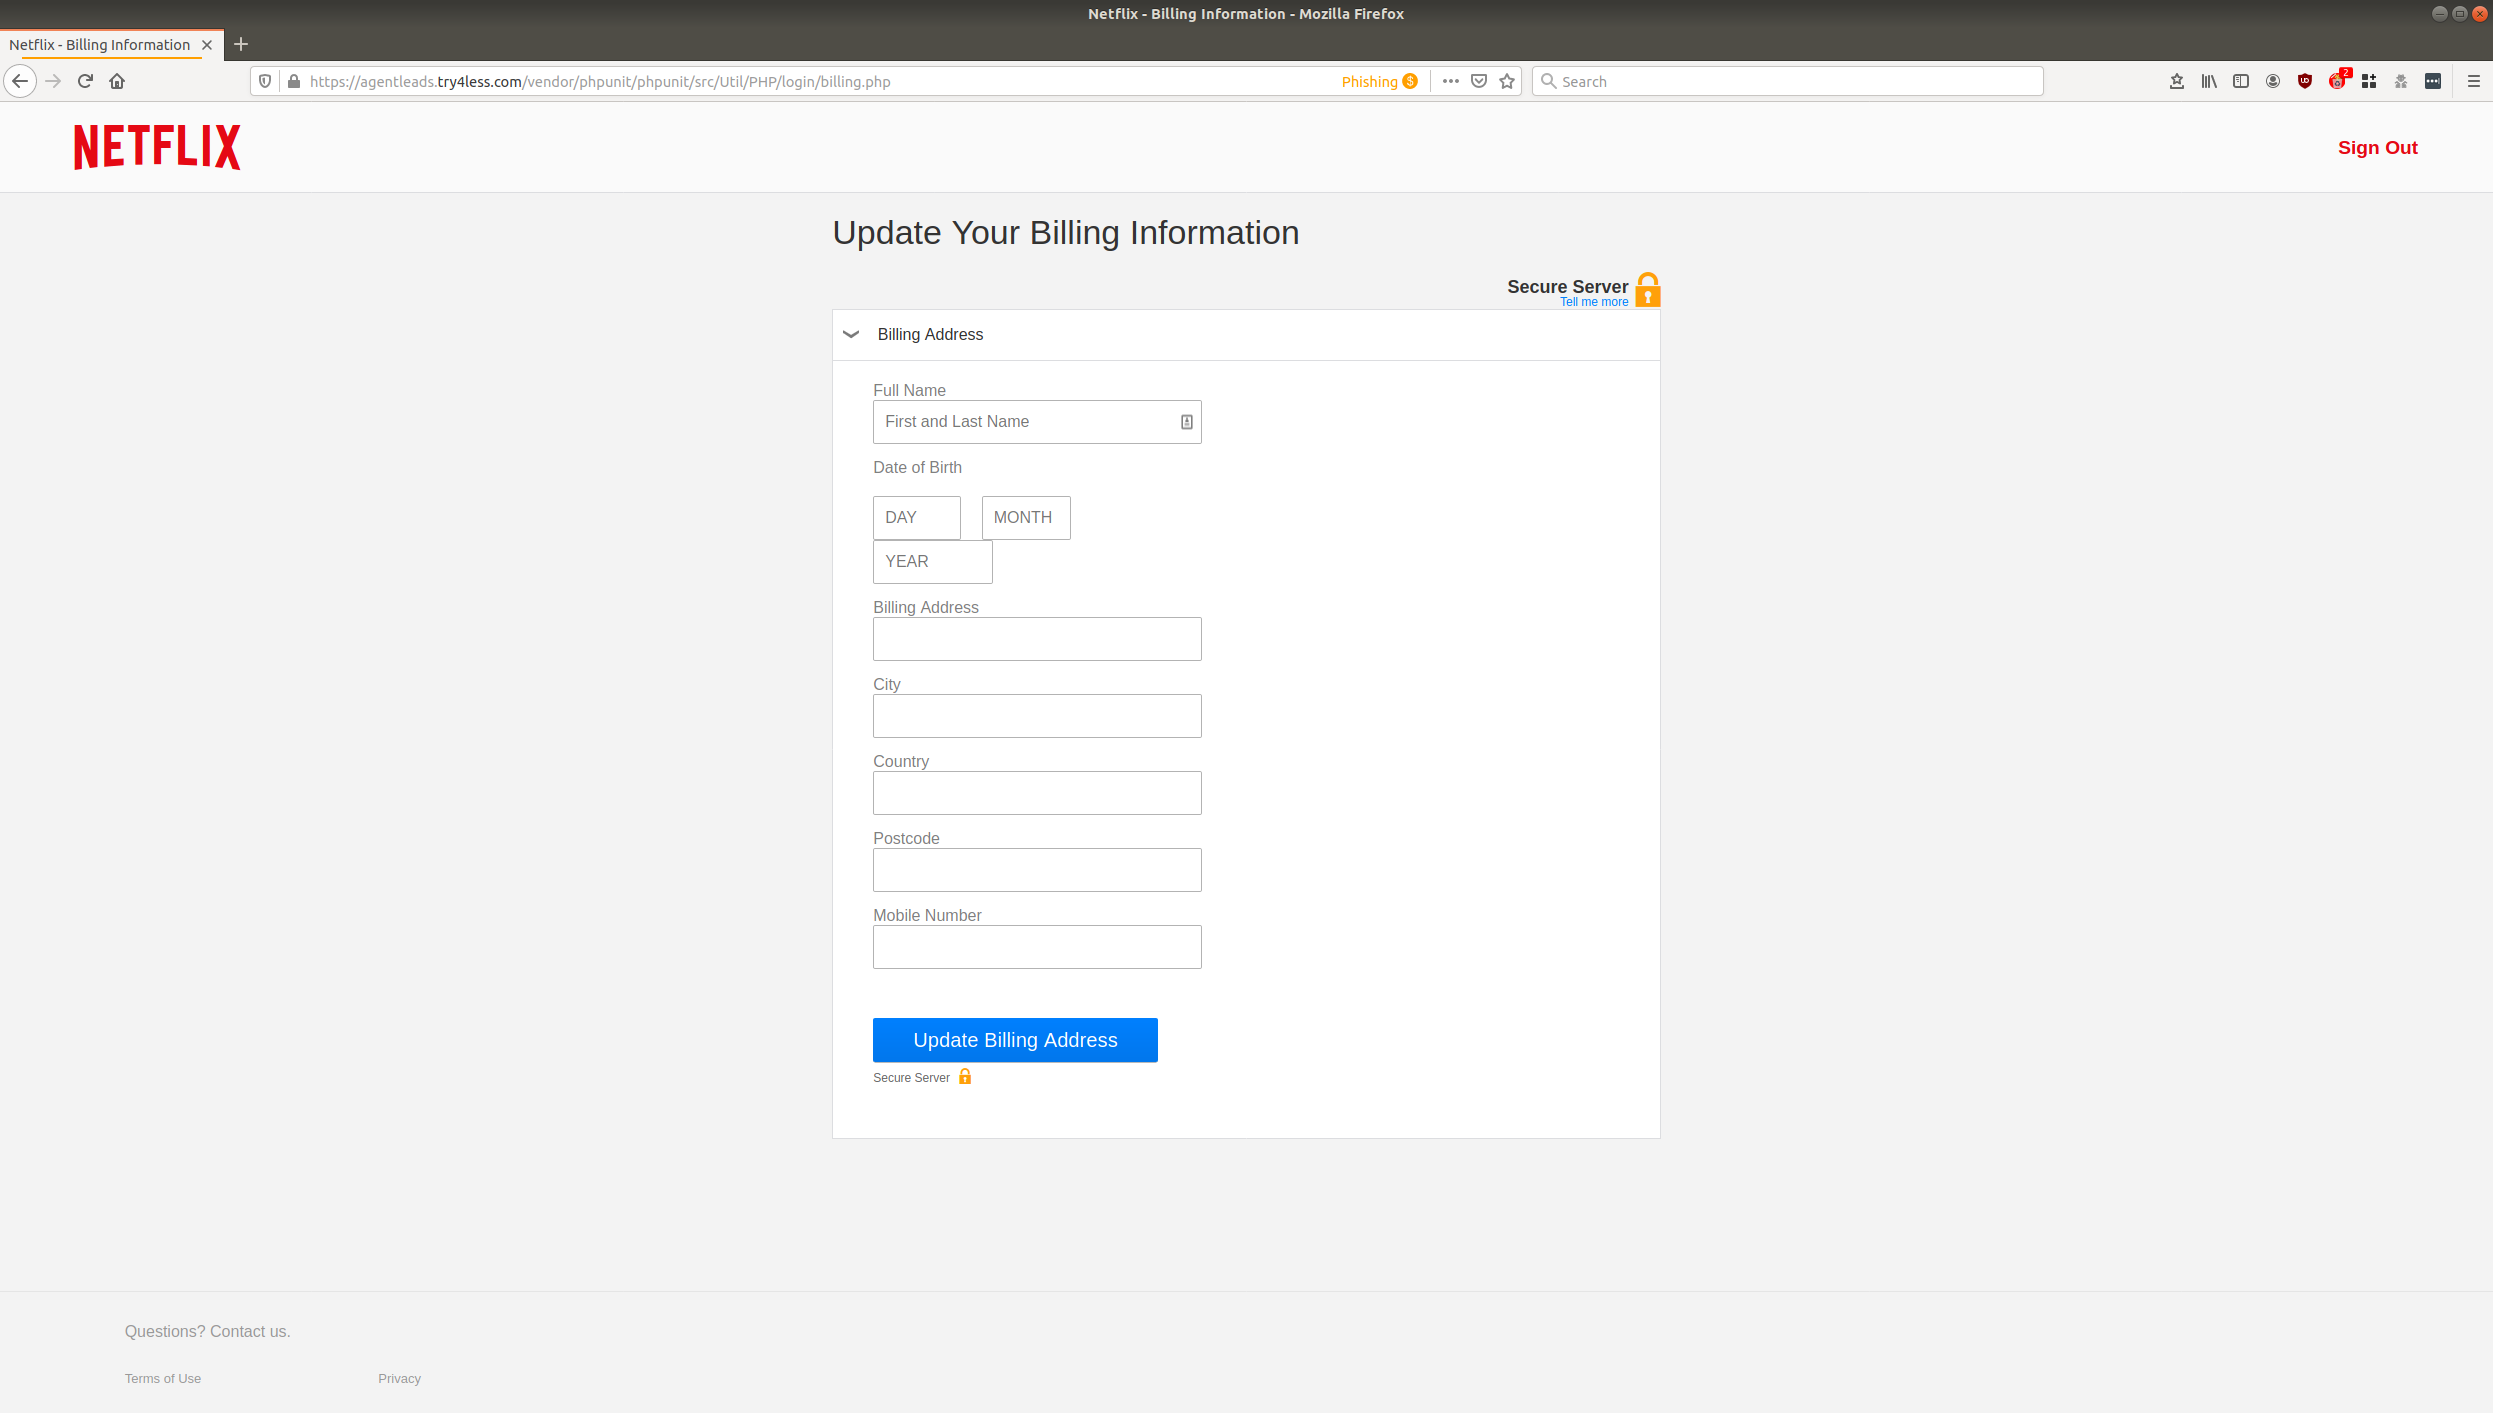Open the Library history and bookmarks icon
Image resolution: width=2493 pixels, height=1413 pixels.
[x=2209, y=81]
